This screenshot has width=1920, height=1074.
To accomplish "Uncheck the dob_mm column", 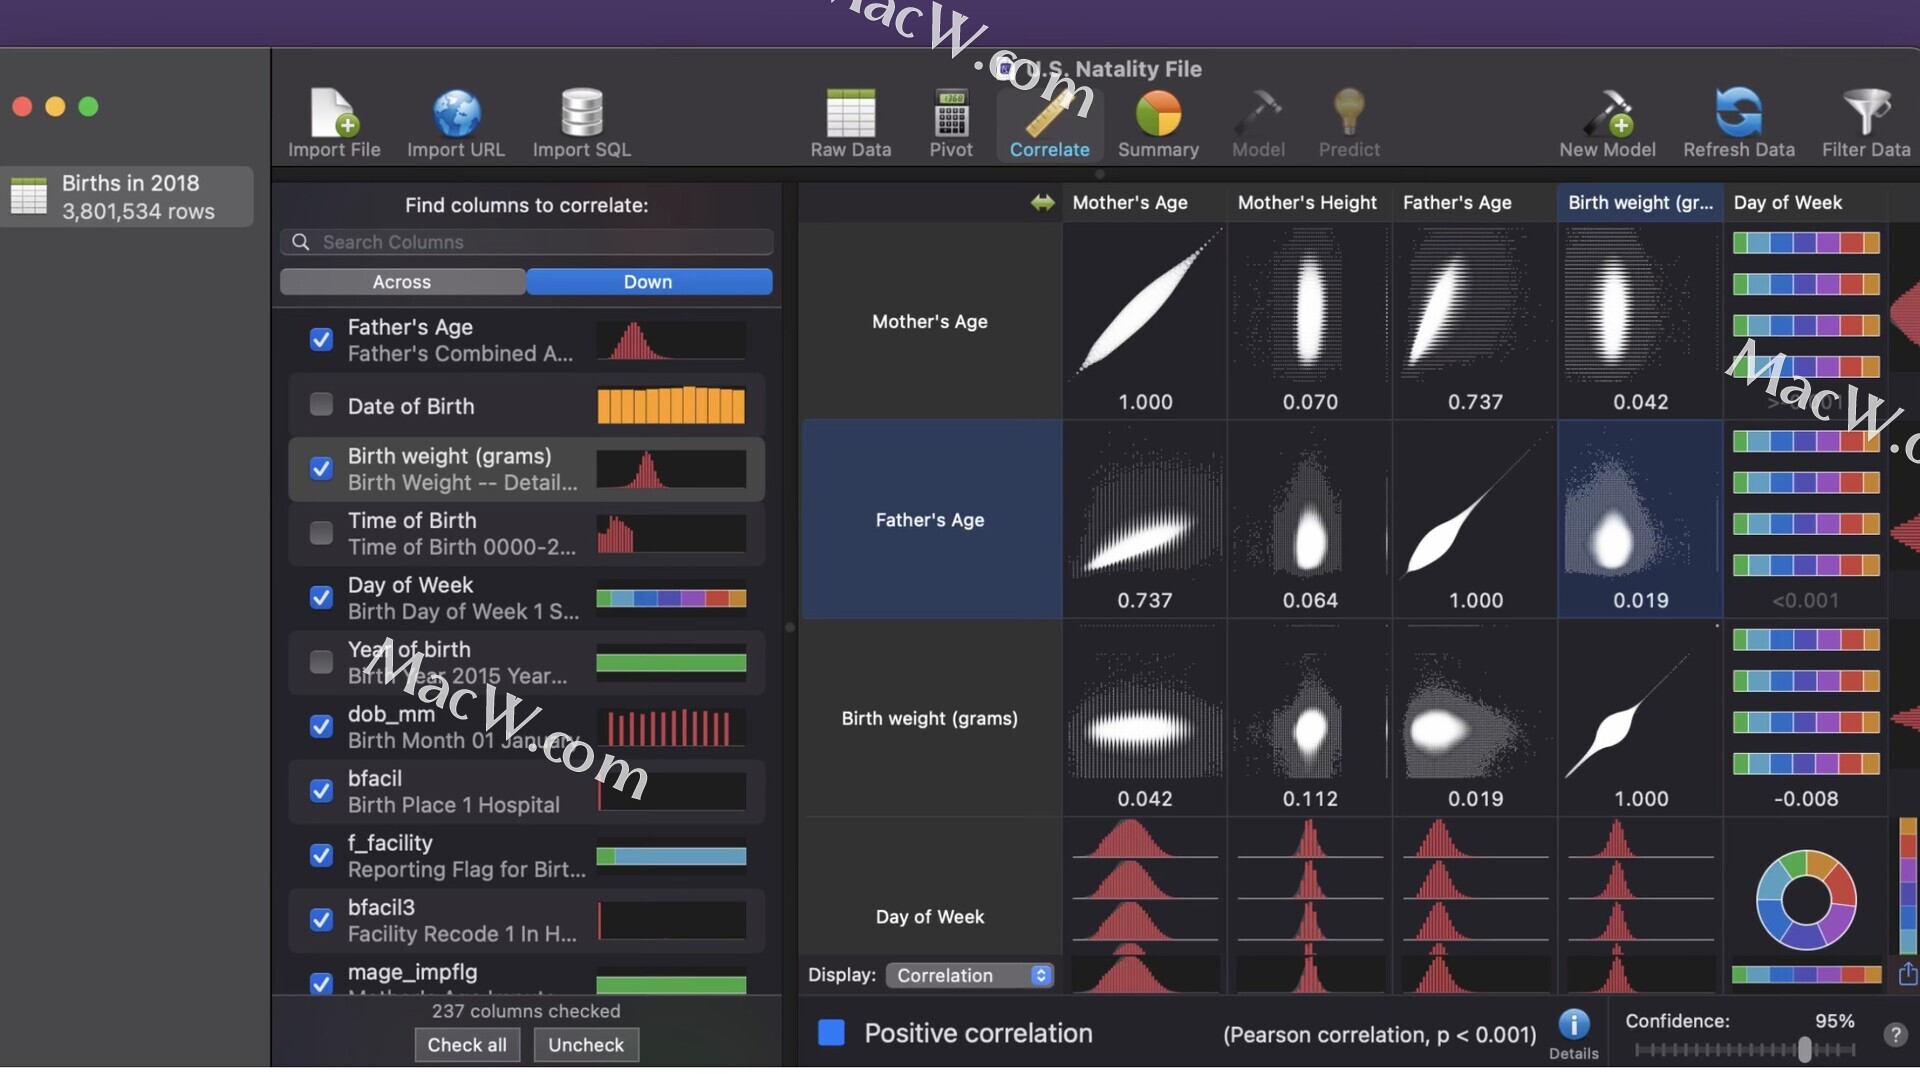I will coord(321,727).
